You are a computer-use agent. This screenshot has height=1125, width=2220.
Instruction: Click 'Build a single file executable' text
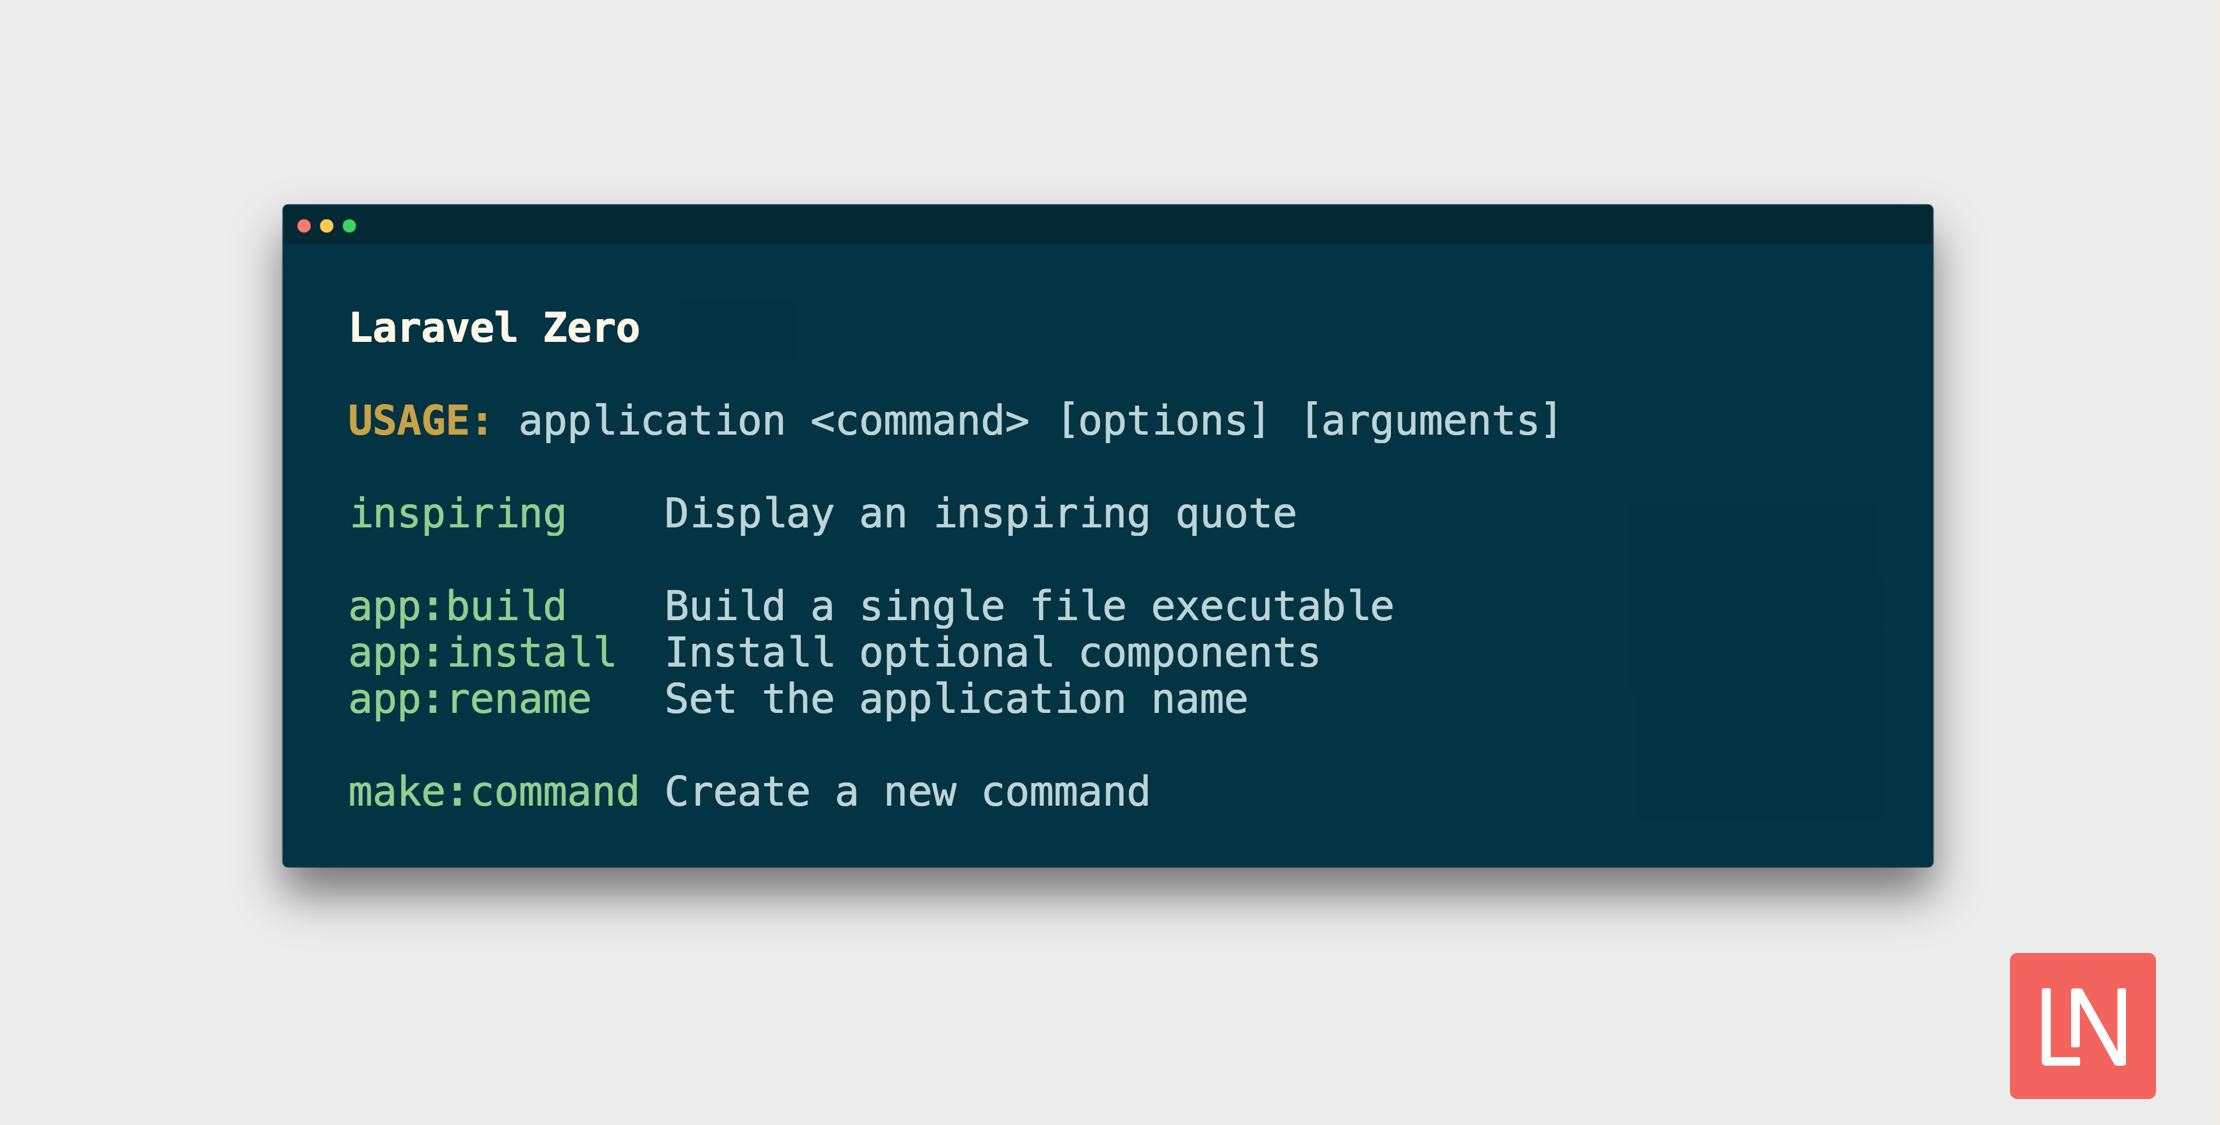(x=1029, y=607)
